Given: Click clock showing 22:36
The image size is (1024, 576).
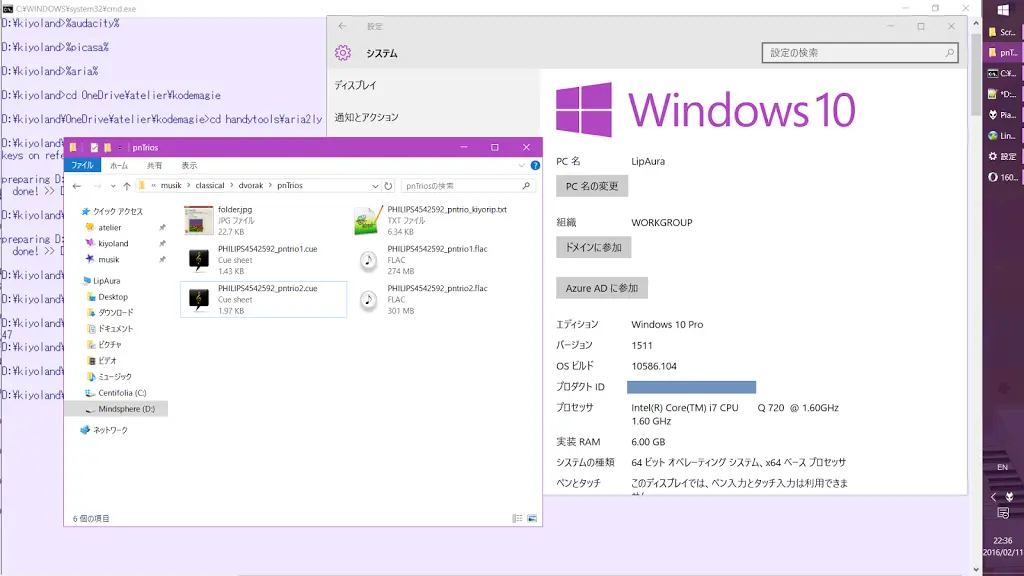Looking at the screenshot, I should [1002, 541].
